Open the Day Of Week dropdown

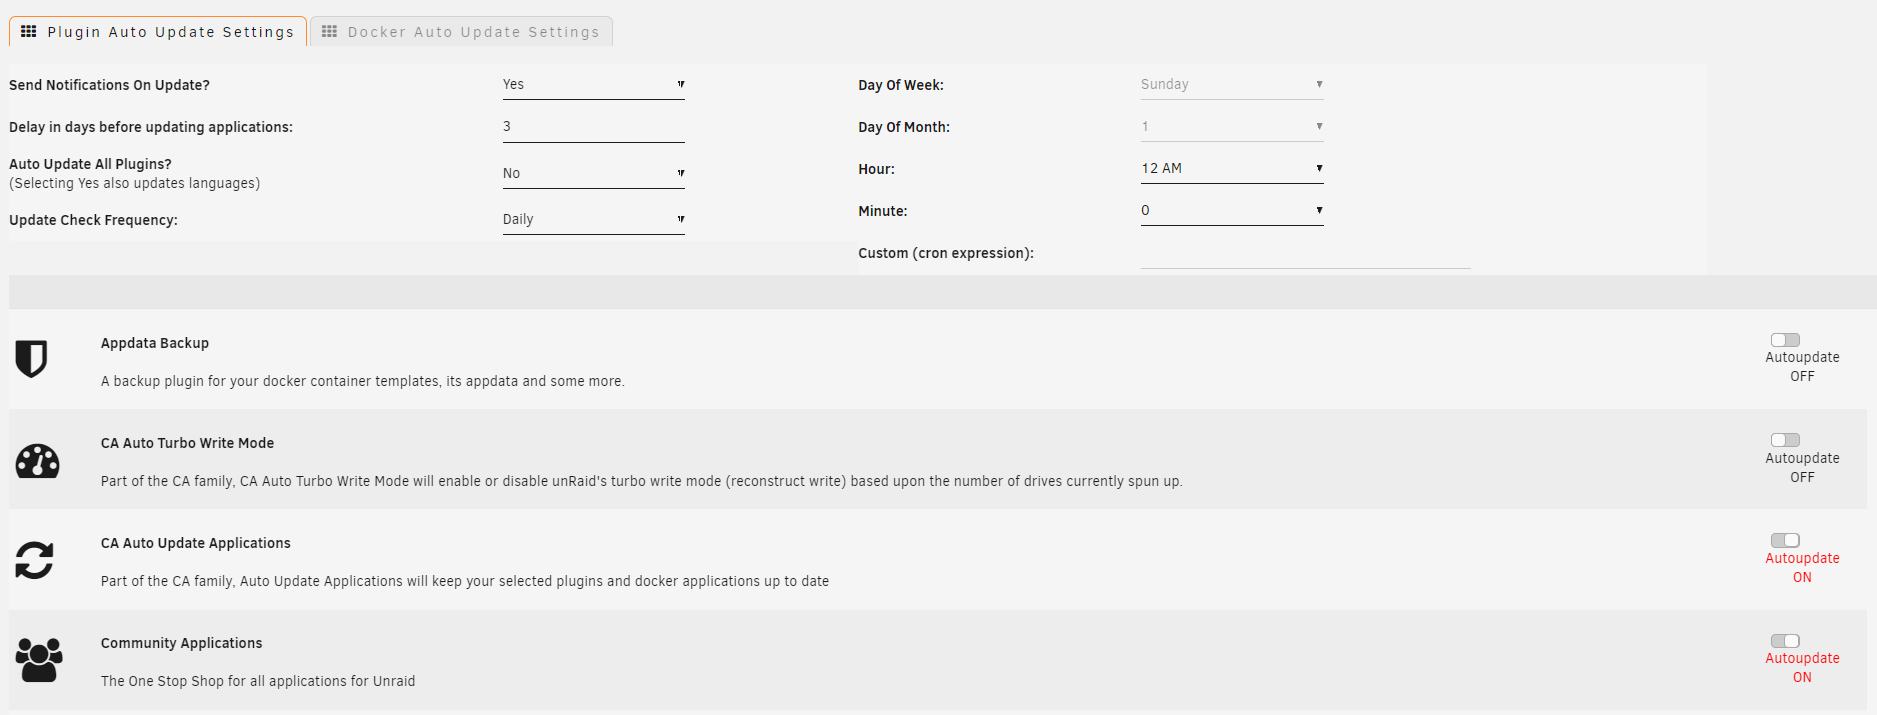pos(1232,85)
